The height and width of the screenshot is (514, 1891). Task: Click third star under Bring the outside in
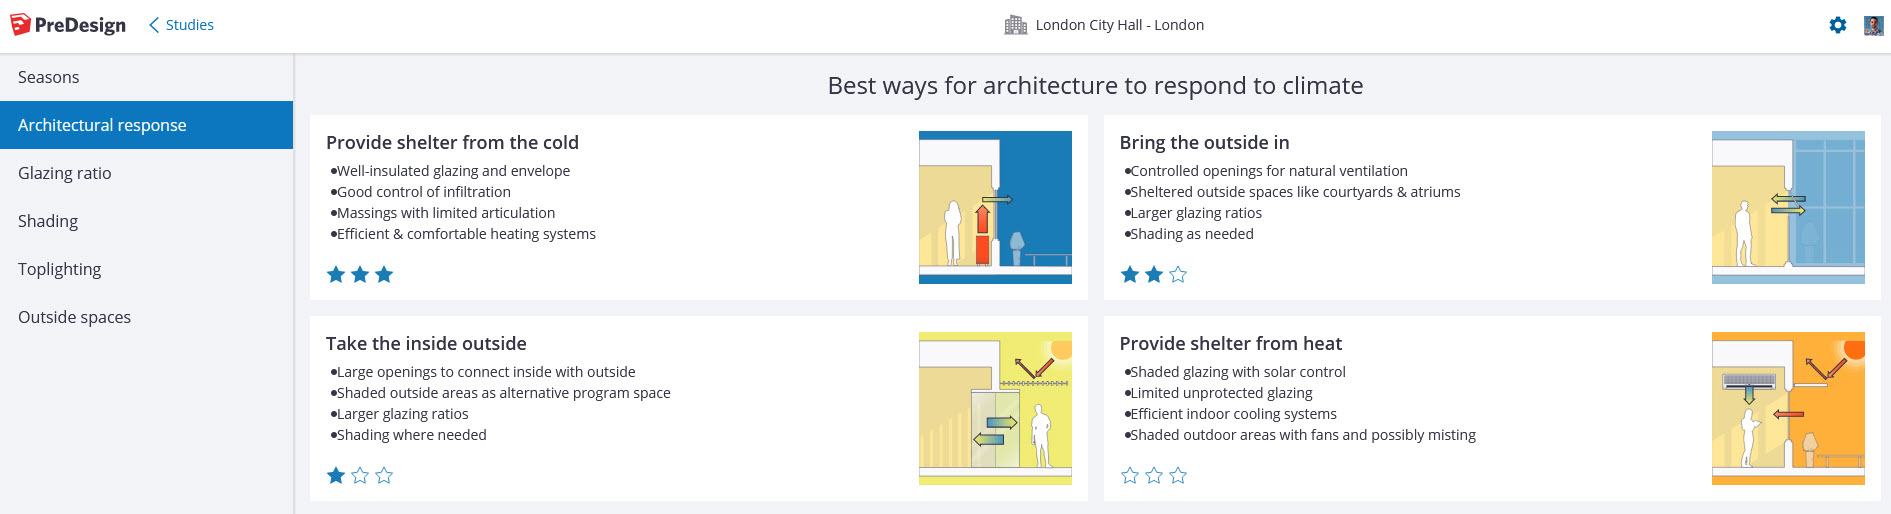[x=1178, y=274]
